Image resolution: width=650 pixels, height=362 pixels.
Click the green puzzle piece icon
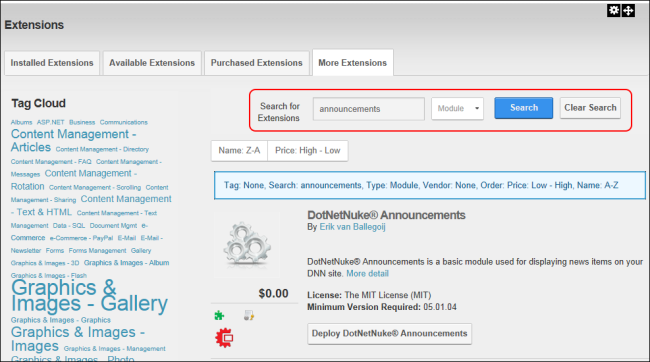pyautogui.click(x=219, y=316)
